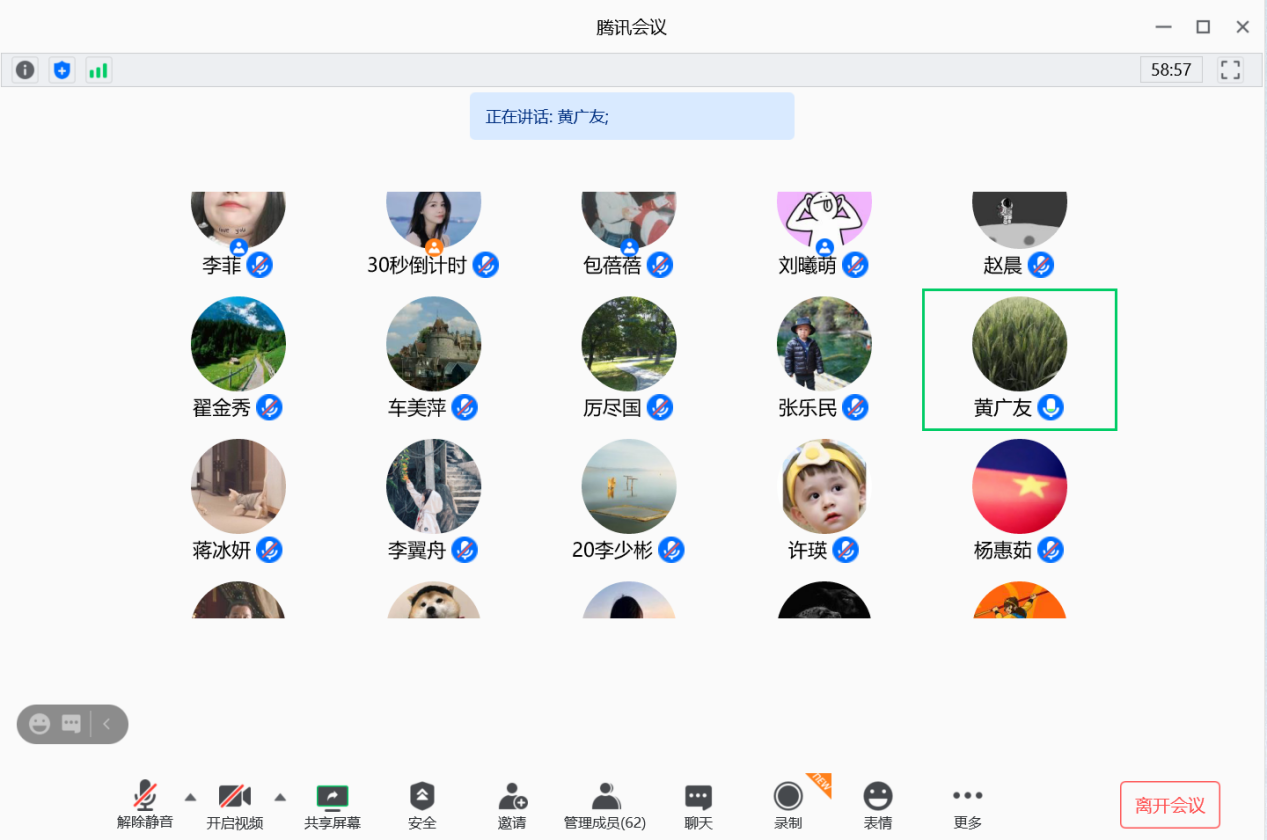
Task: Open the 表情 emoji reactions
Action: coord(878,806)
